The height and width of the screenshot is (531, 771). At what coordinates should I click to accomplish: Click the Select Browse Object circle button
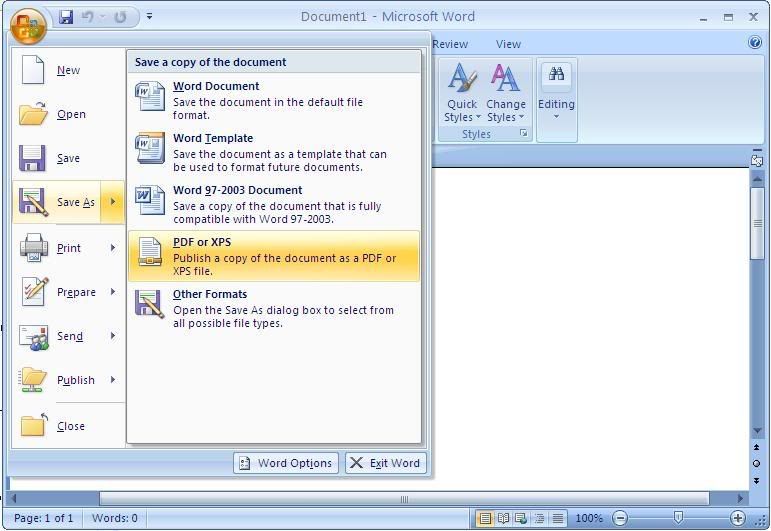(756, 464)
